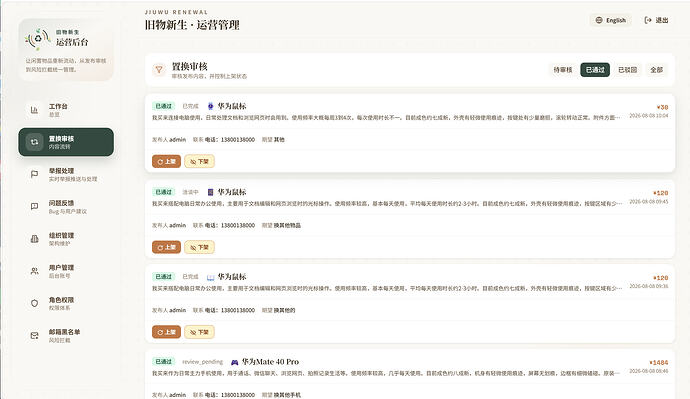This screenshot has height=399, width=690.
Task: Switch to the 待审核 filter tab
Action: [563, 70]
